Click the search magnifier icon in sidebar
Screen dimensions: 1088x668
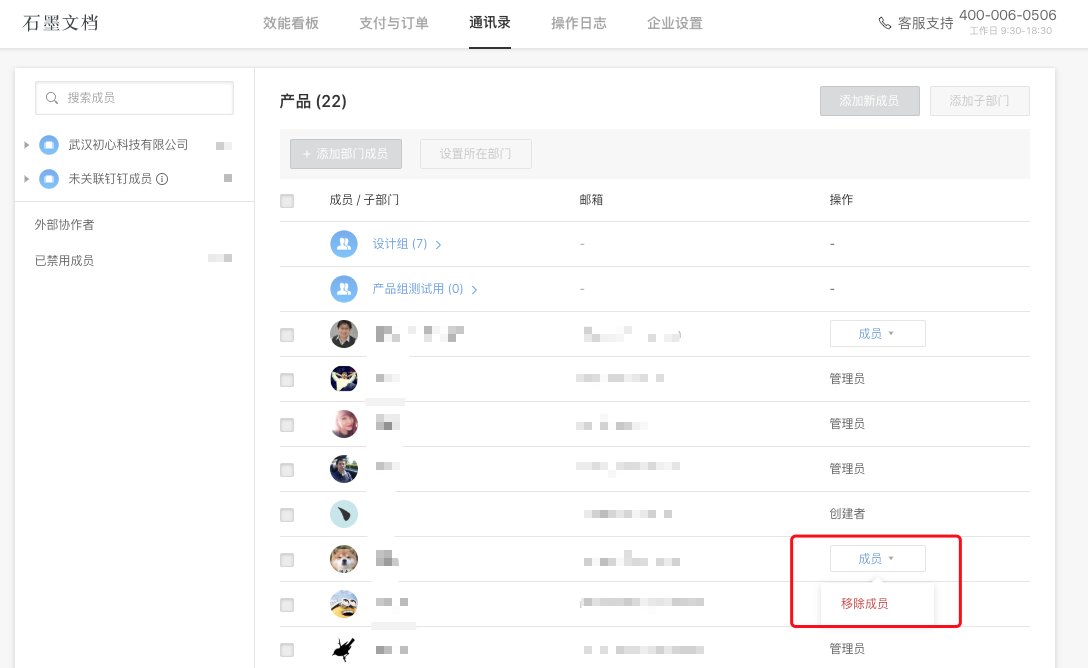pyautogui.click(x=53, y=98)
